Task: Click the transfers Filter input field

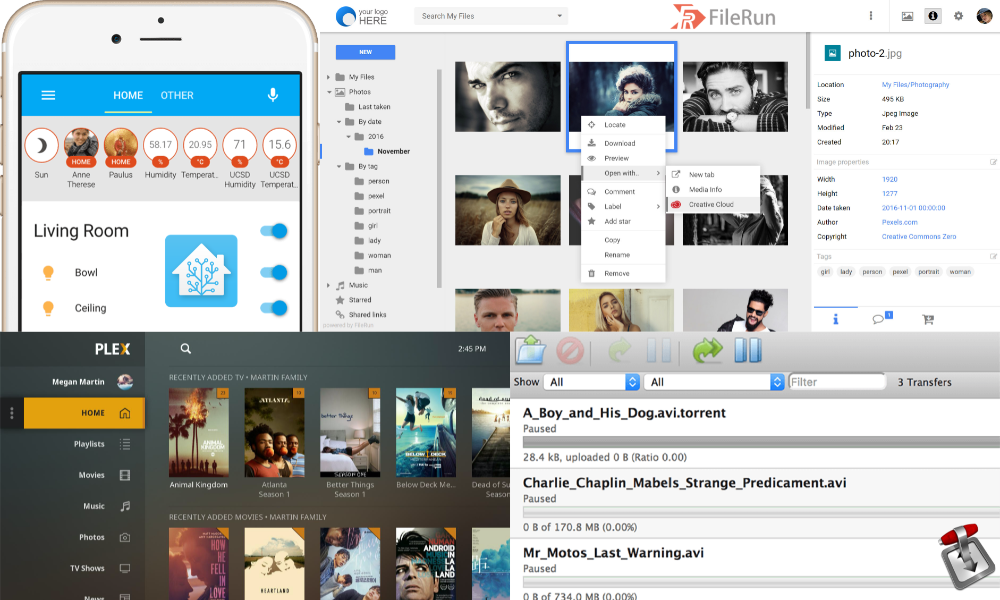Action: 837,382
